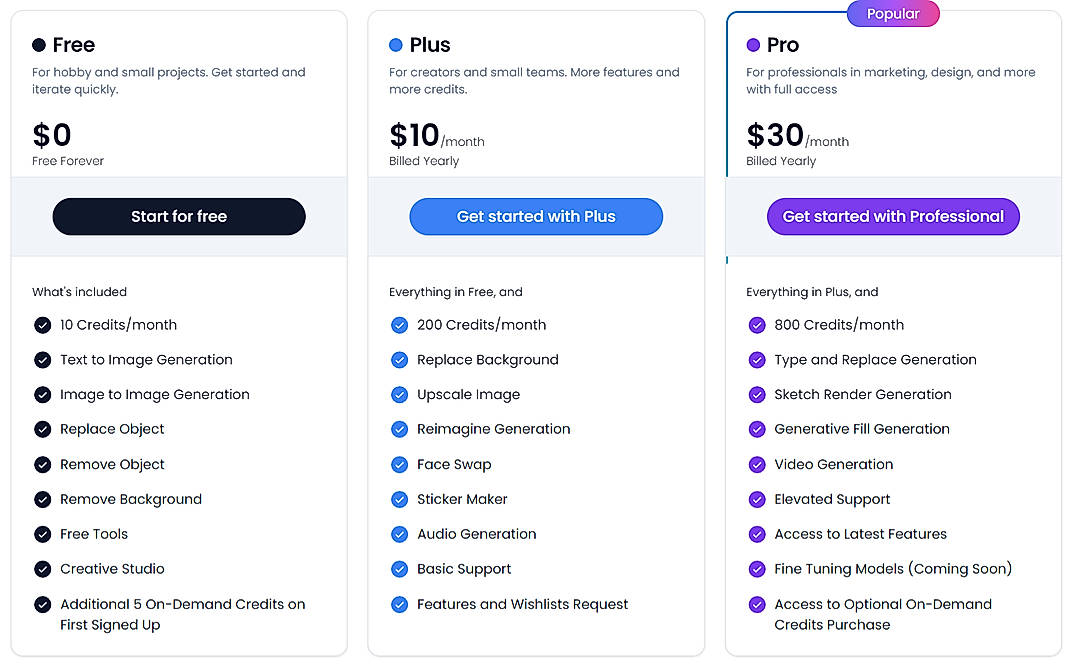
Task: Click the check icon next to "Face Swap"
Action: click(x=400, y=464)
